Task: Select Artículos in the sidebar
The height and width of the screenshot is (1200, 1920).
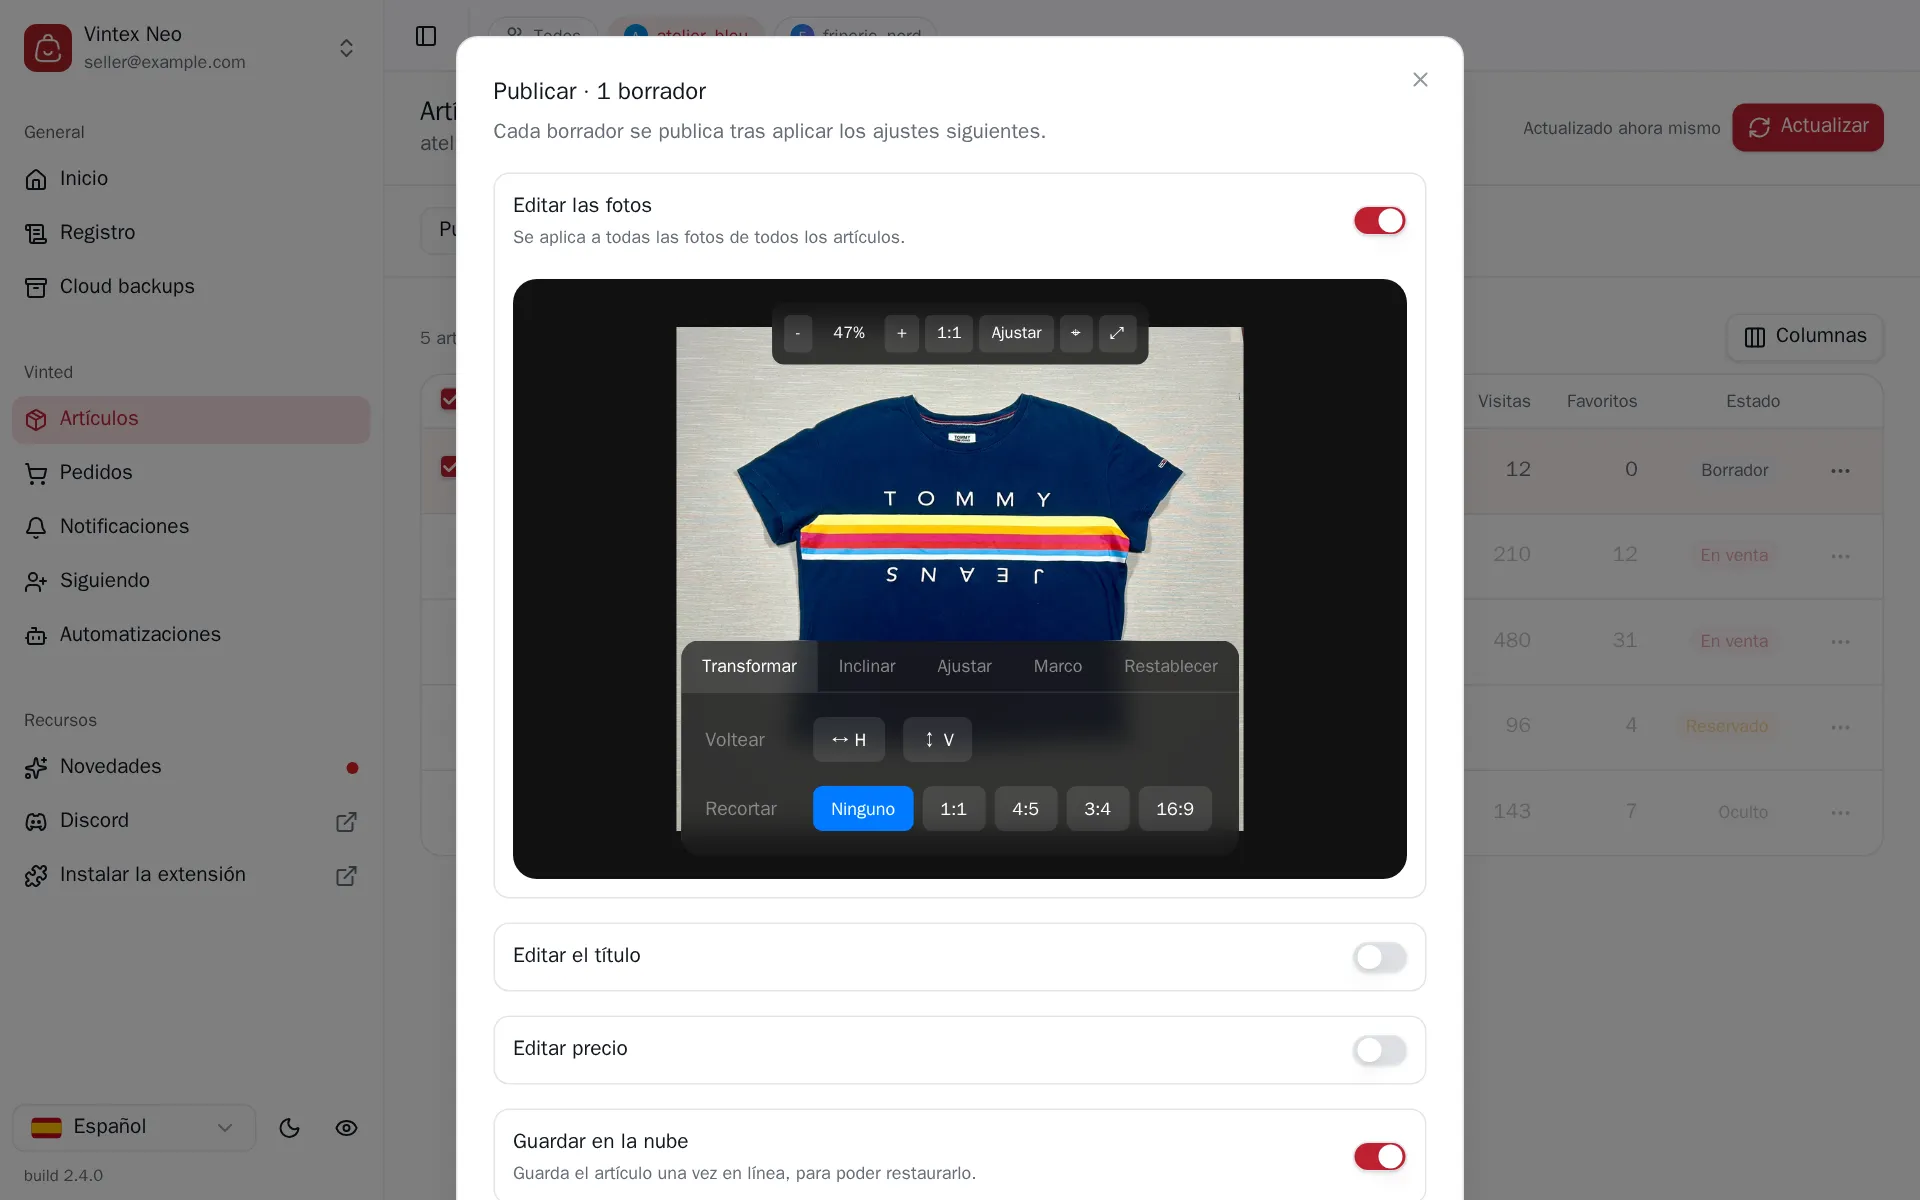Action: (191, 419)
